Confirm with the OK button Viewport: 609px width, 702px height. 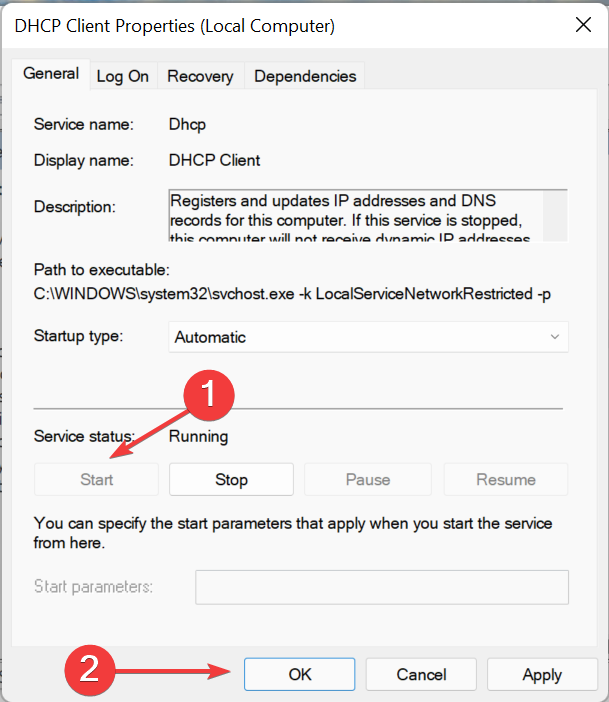coord(300,675)
